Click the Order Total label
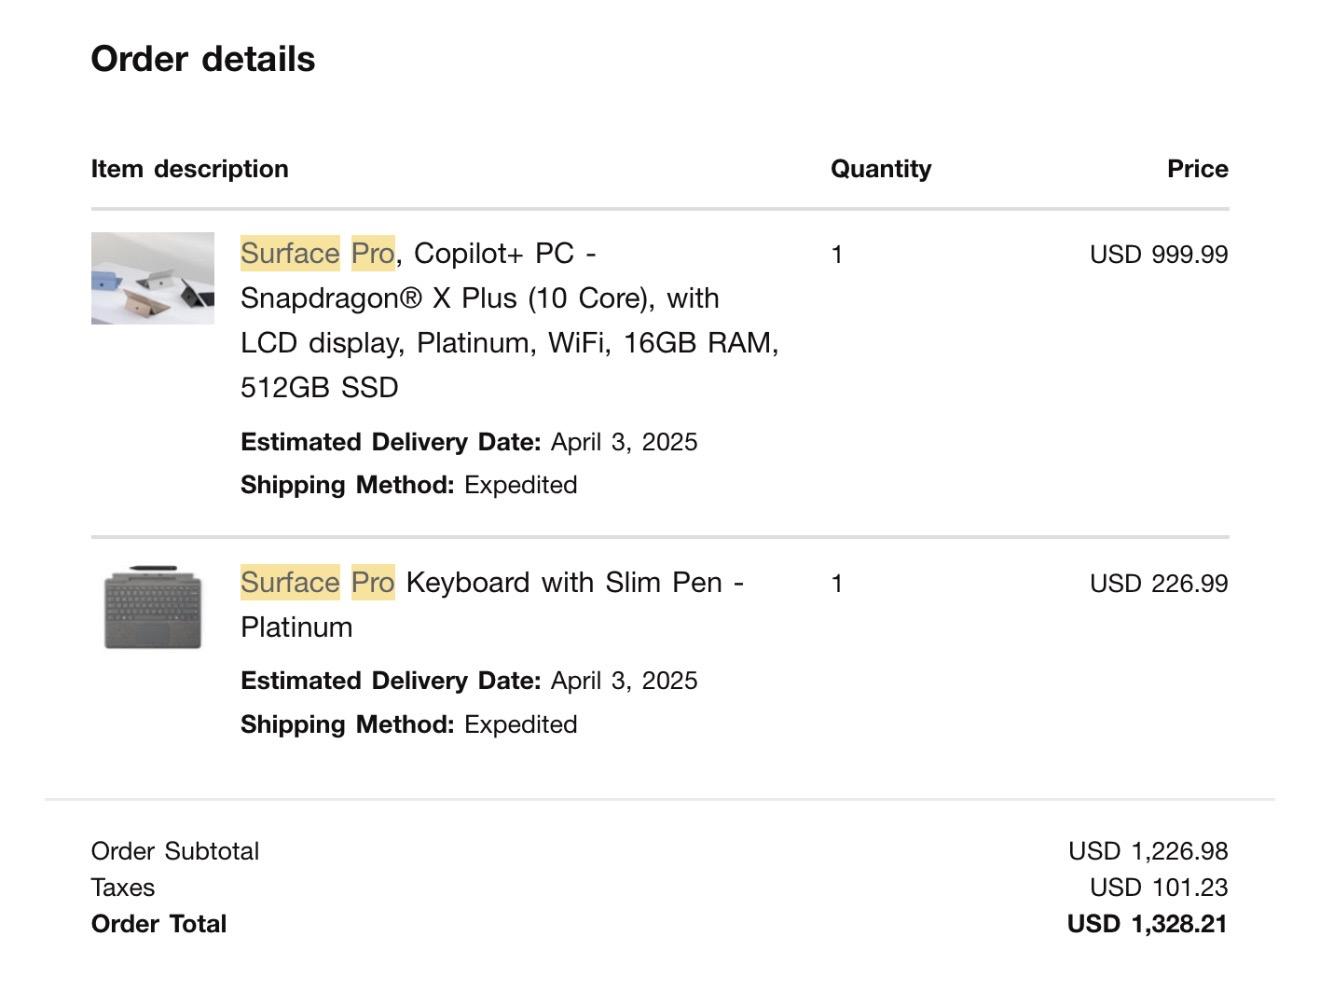The image size is (1320, 982). tap(159, 924)
